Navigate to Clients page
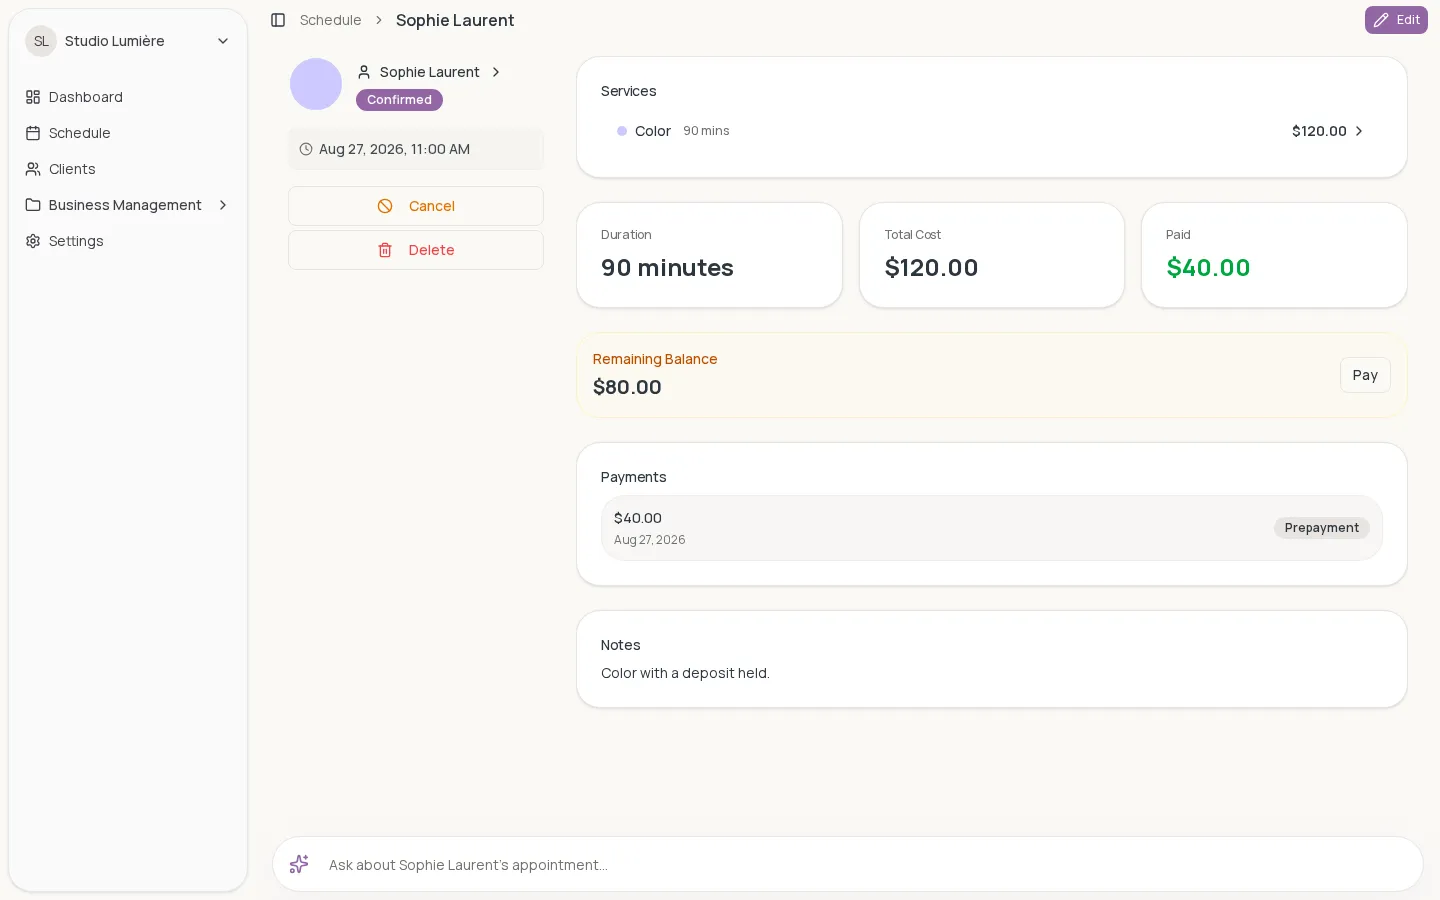Image resolution: width=1440 pixels, height=900 pixels. 128,169
